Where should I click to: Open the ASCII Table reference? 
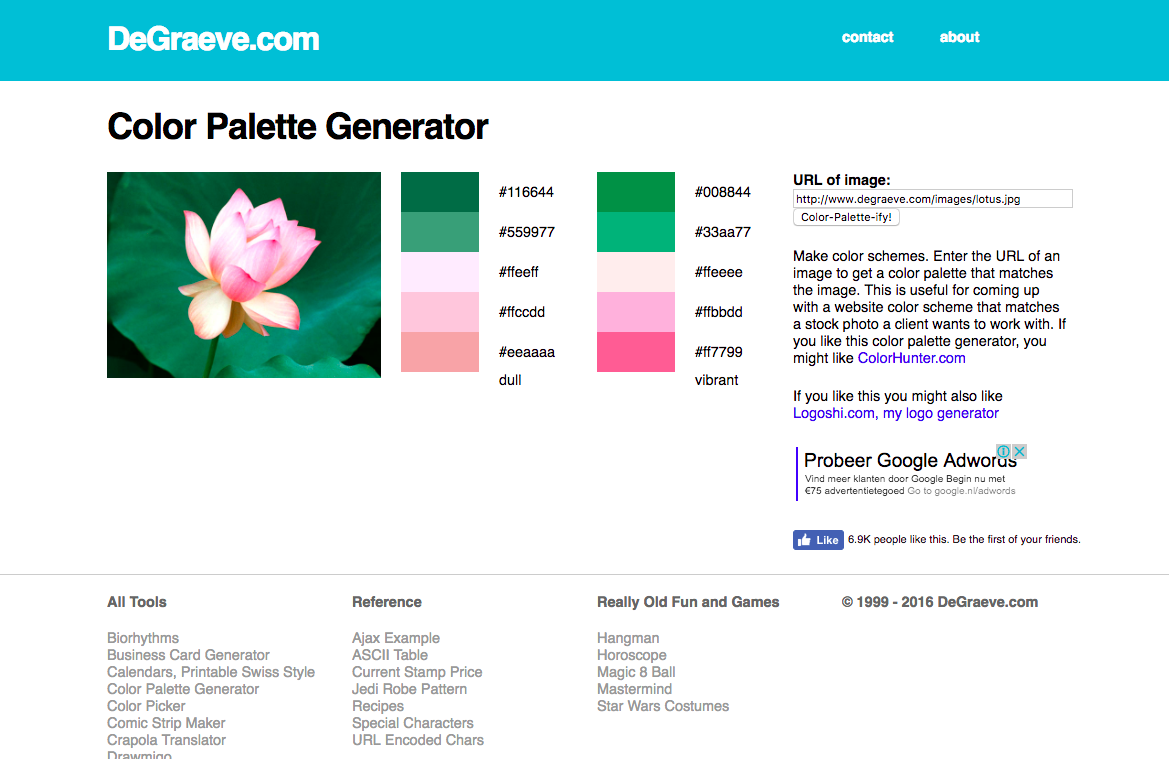pos(390,655)
